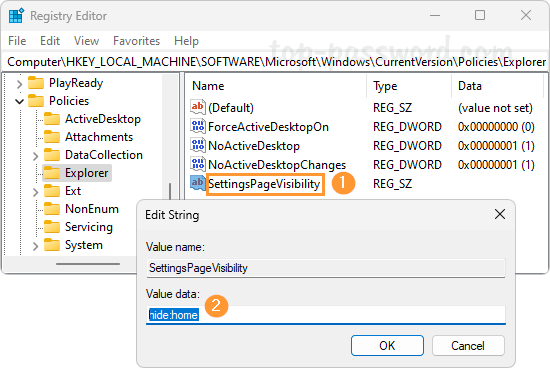Click the Registry Editor app icon in title bar

click(x=16, y=16)
